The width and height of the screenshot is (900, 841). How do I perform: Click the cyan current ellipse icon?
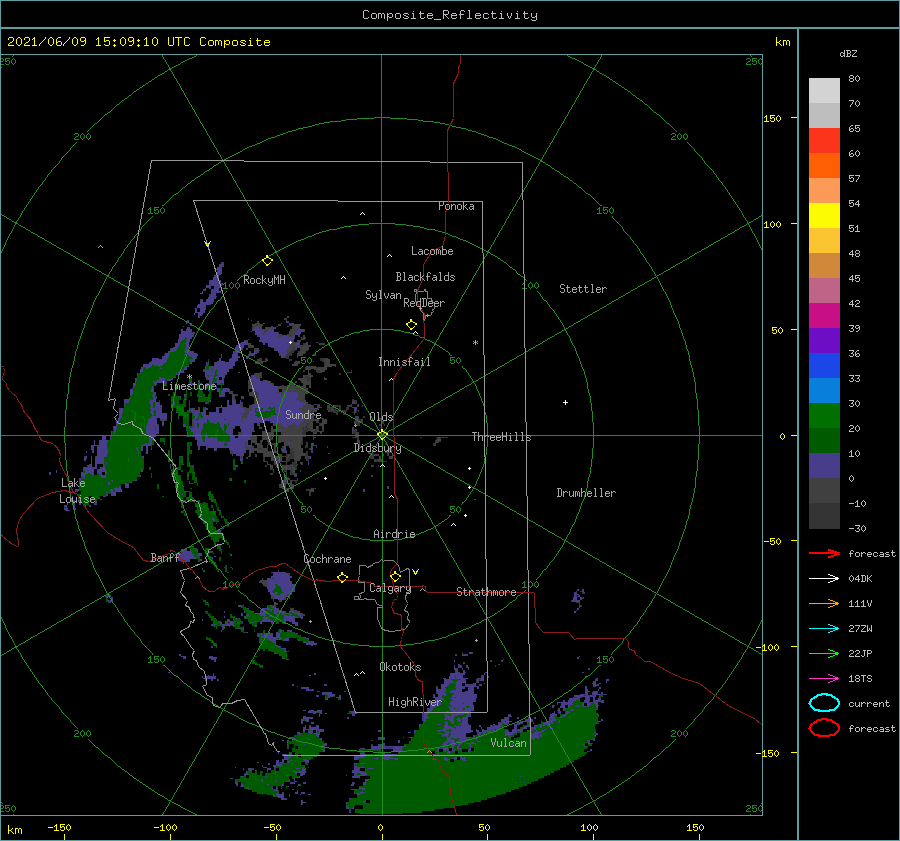tap(824, 703)
